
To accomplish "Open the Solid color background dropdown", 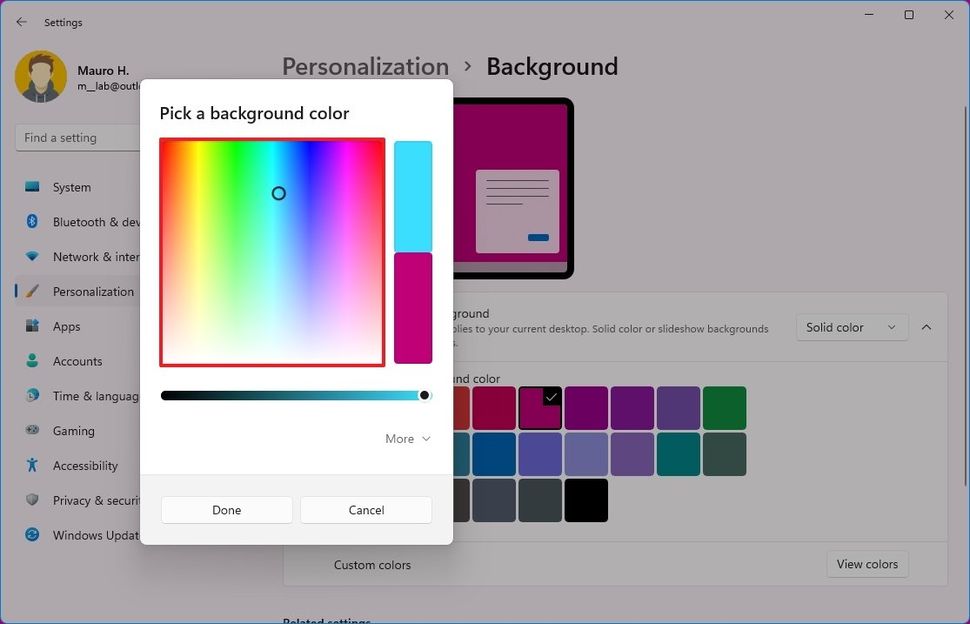I will [x=851, y=327].
